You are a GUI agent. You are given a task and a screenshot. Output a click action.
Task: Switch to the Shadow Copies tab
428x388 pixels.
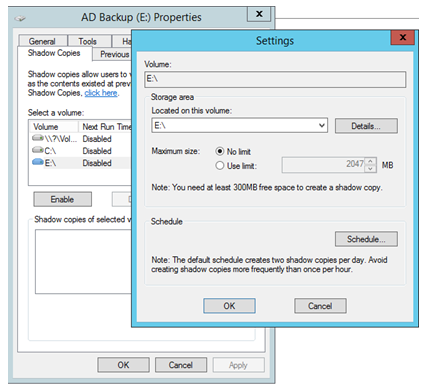(x=54, y=53)
